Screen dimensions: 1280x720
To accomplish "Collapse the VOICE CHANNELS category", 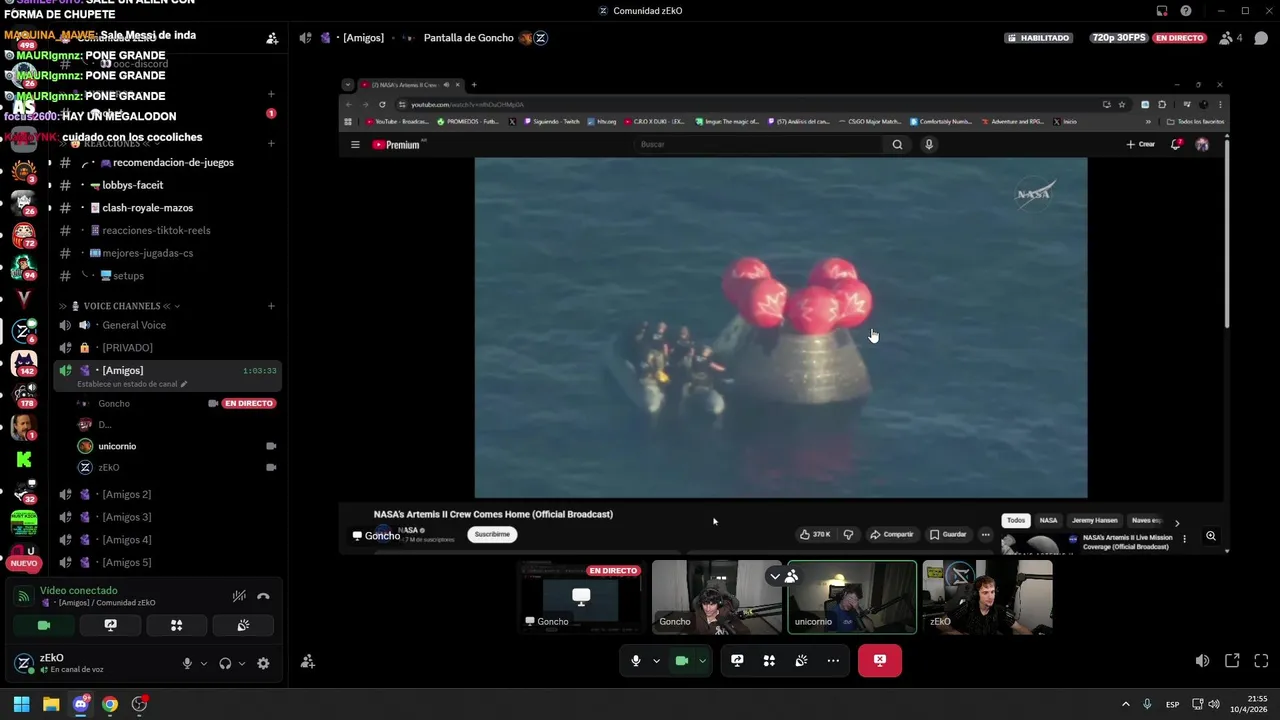I will coord(120,306).
